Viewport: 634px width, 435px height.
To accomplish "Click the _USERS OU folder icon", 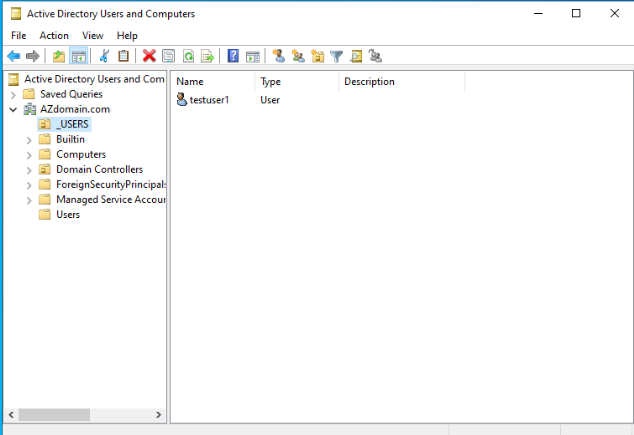I will coord(45,124).
